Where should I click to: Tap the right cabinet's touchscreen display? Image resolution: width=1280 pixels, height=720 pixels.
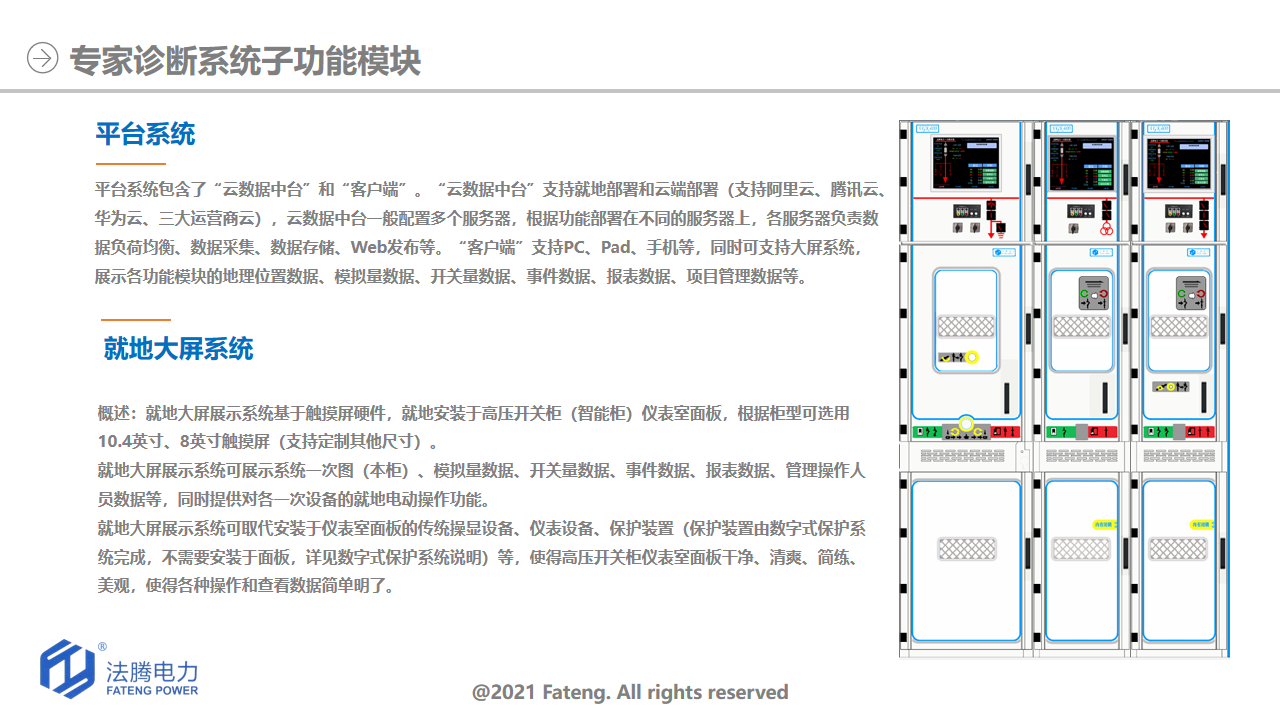coord(1180,164)
